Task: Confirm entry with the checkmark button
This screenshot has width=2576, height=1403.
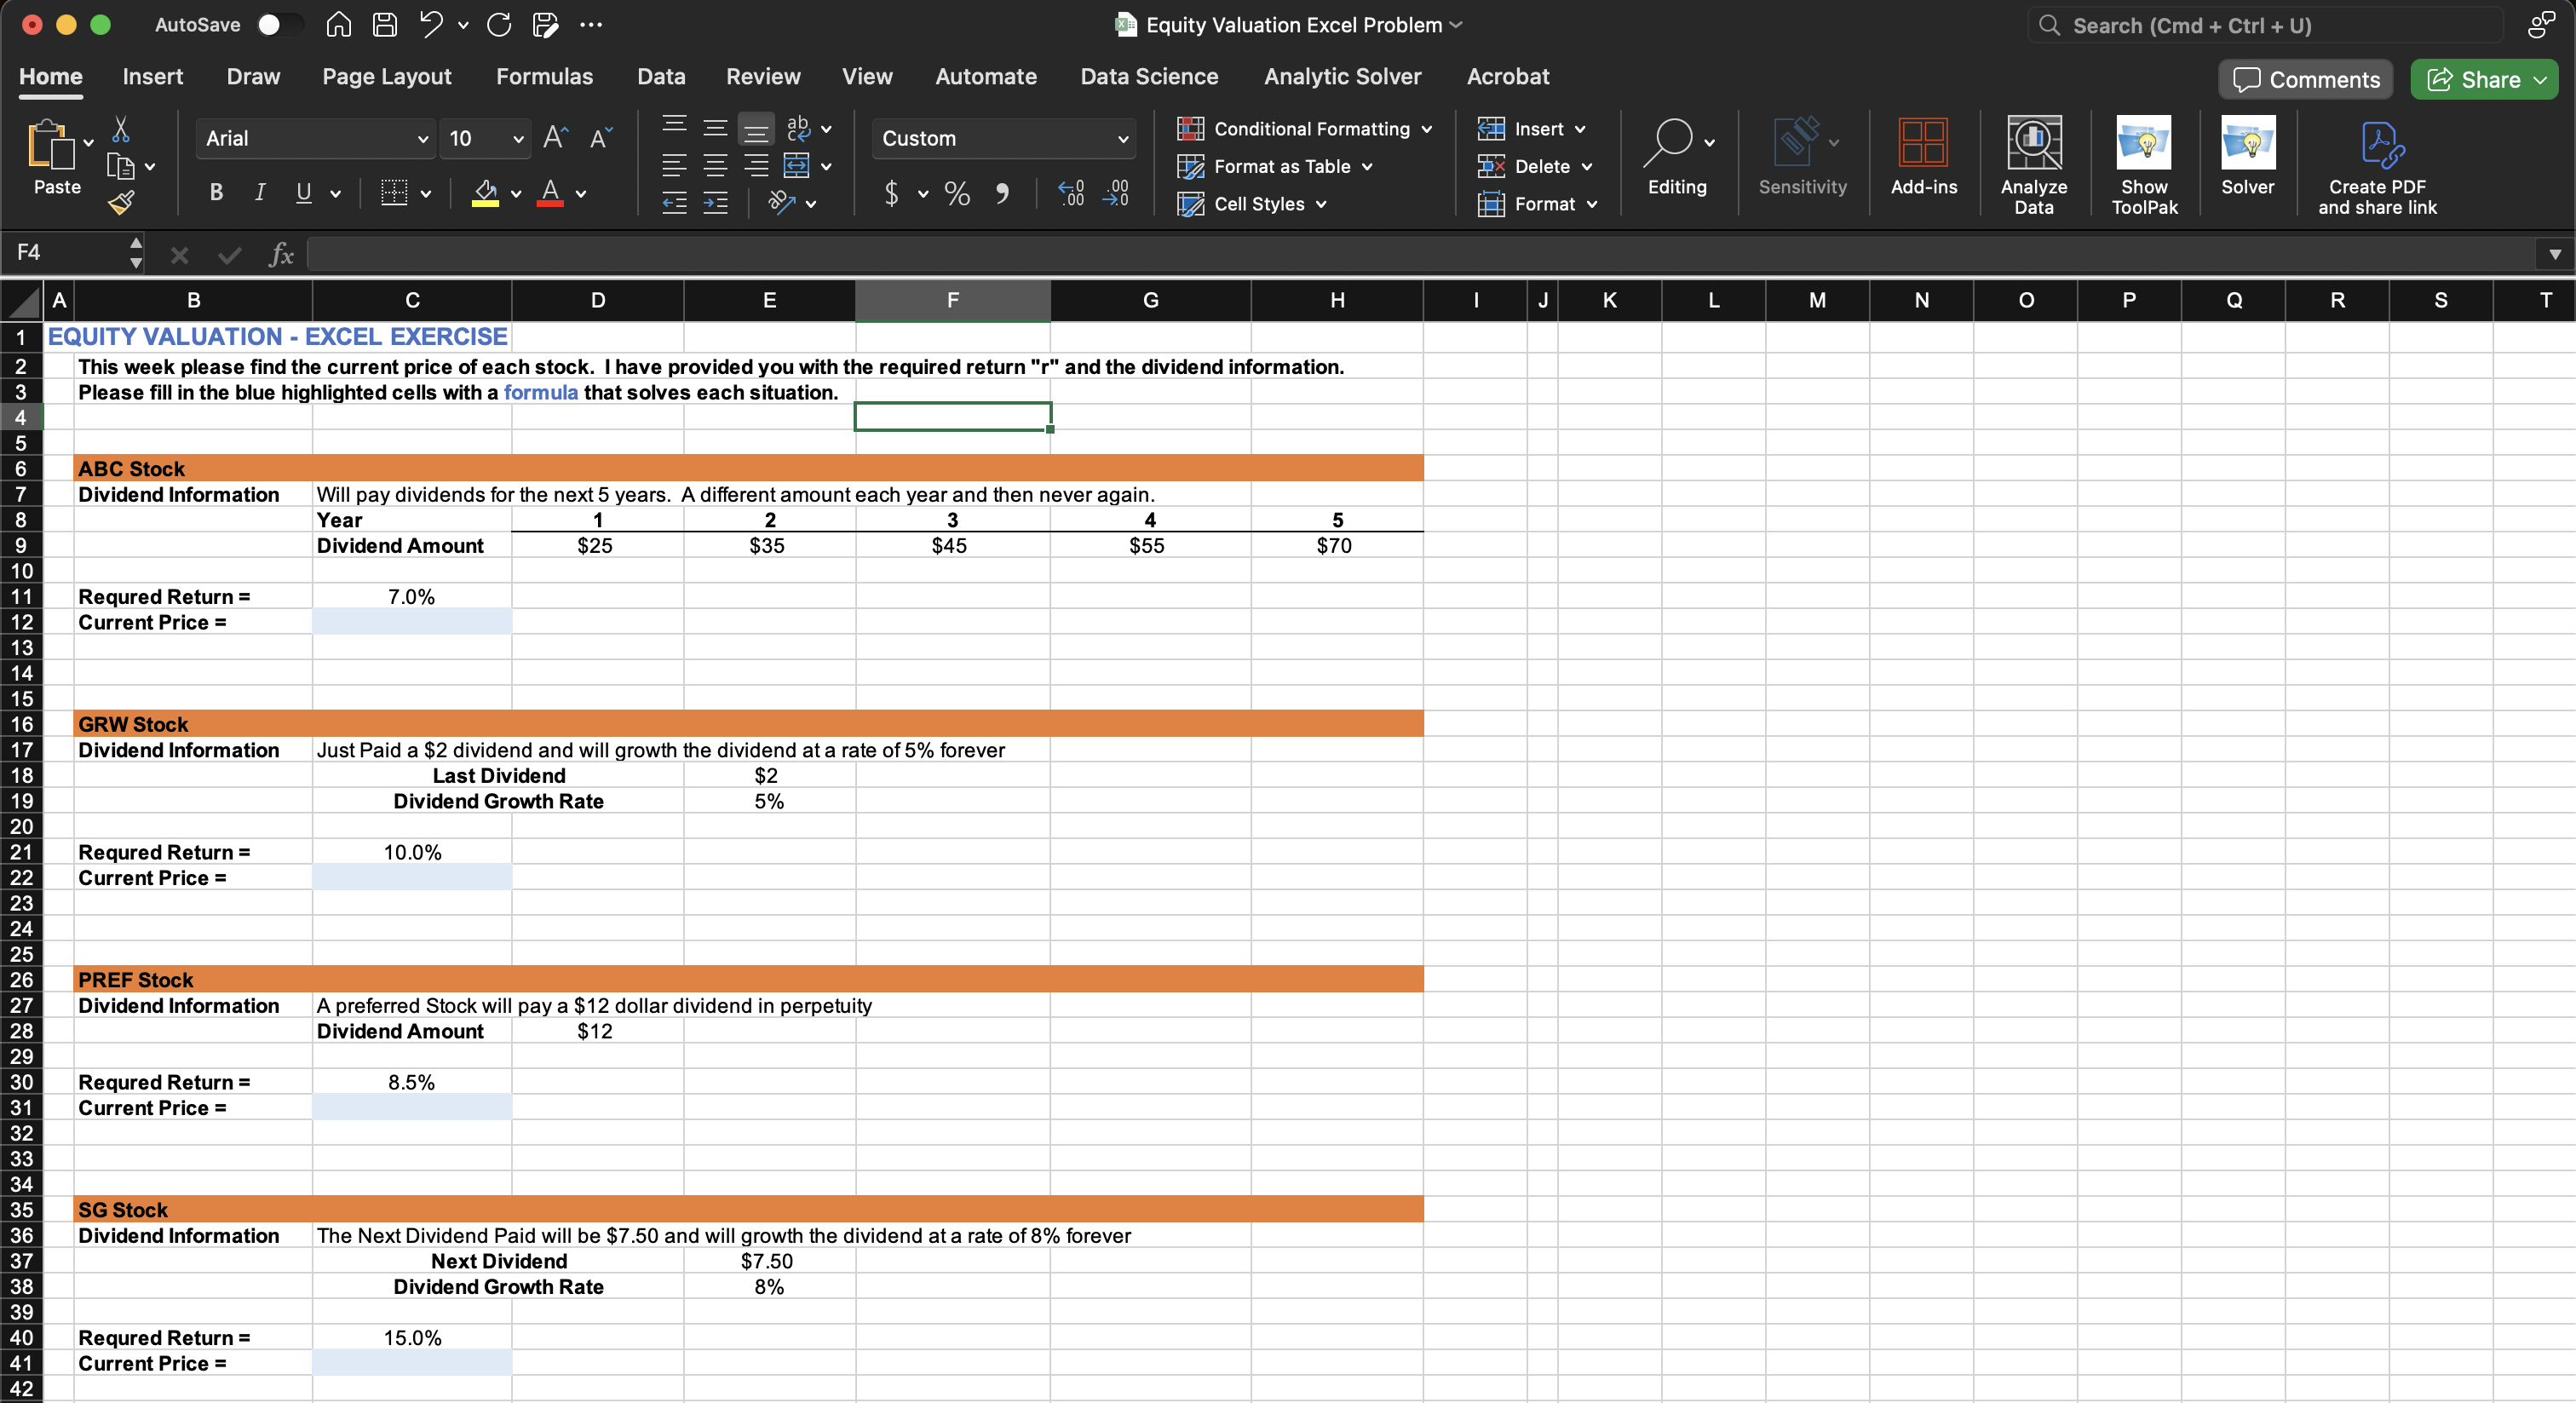Action: click(228, 255)
